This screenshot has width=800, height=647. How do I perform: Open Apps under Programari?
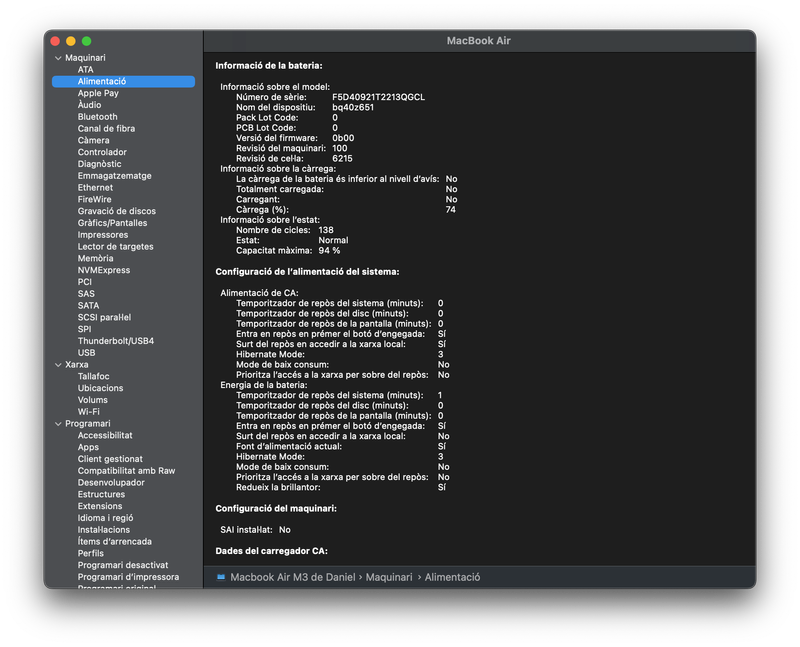pos(88,447)
